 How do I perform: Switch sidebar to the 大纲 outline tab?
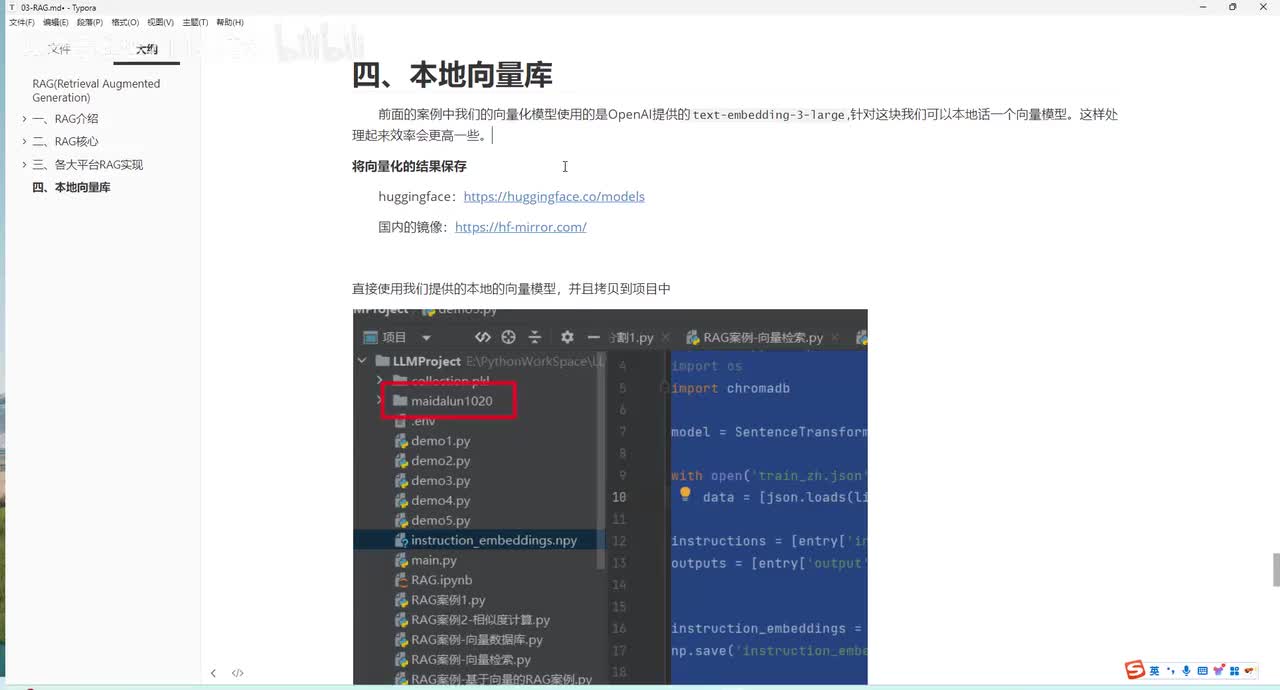point(146,49)
